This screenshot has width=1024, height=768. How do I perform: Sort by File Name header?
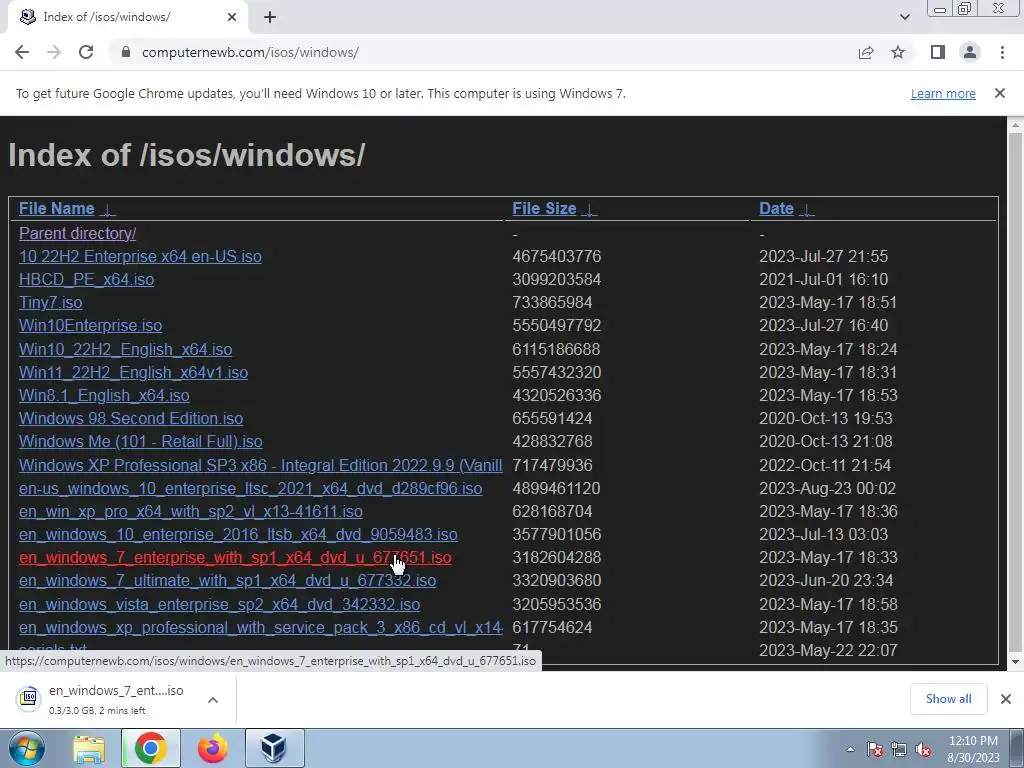pos(57,208)
